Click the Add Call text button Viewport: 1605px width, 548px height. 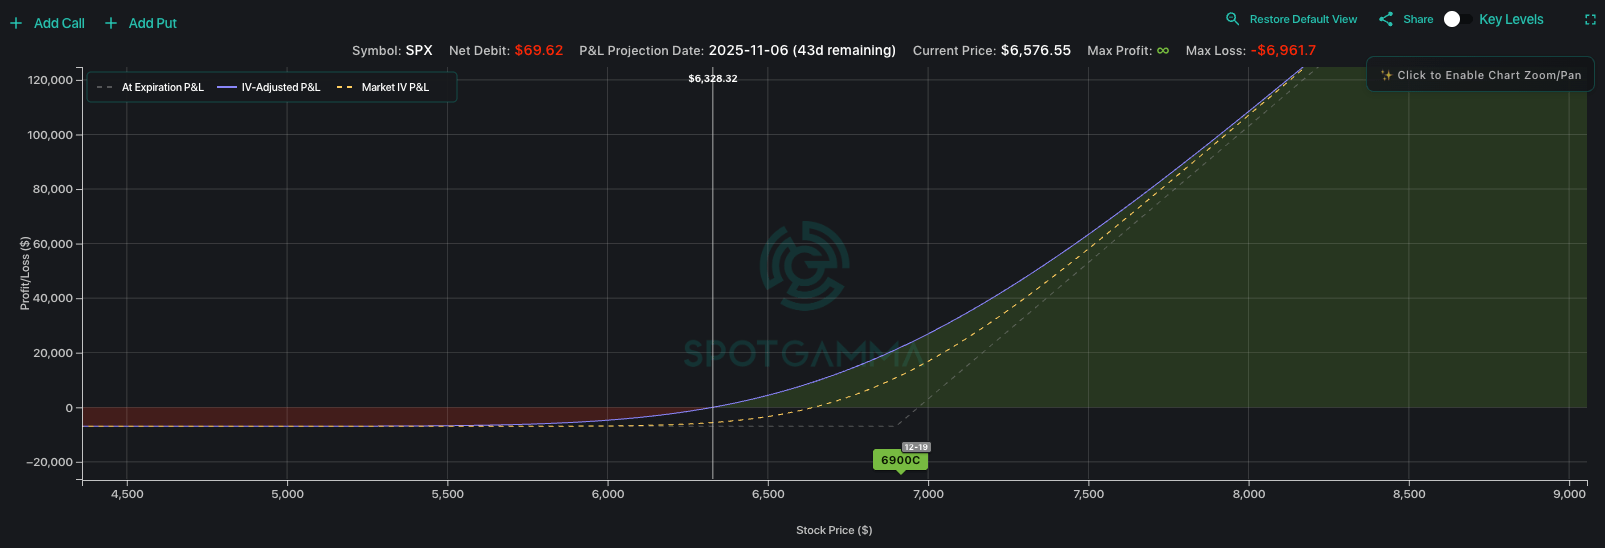(x=59, y=23)
